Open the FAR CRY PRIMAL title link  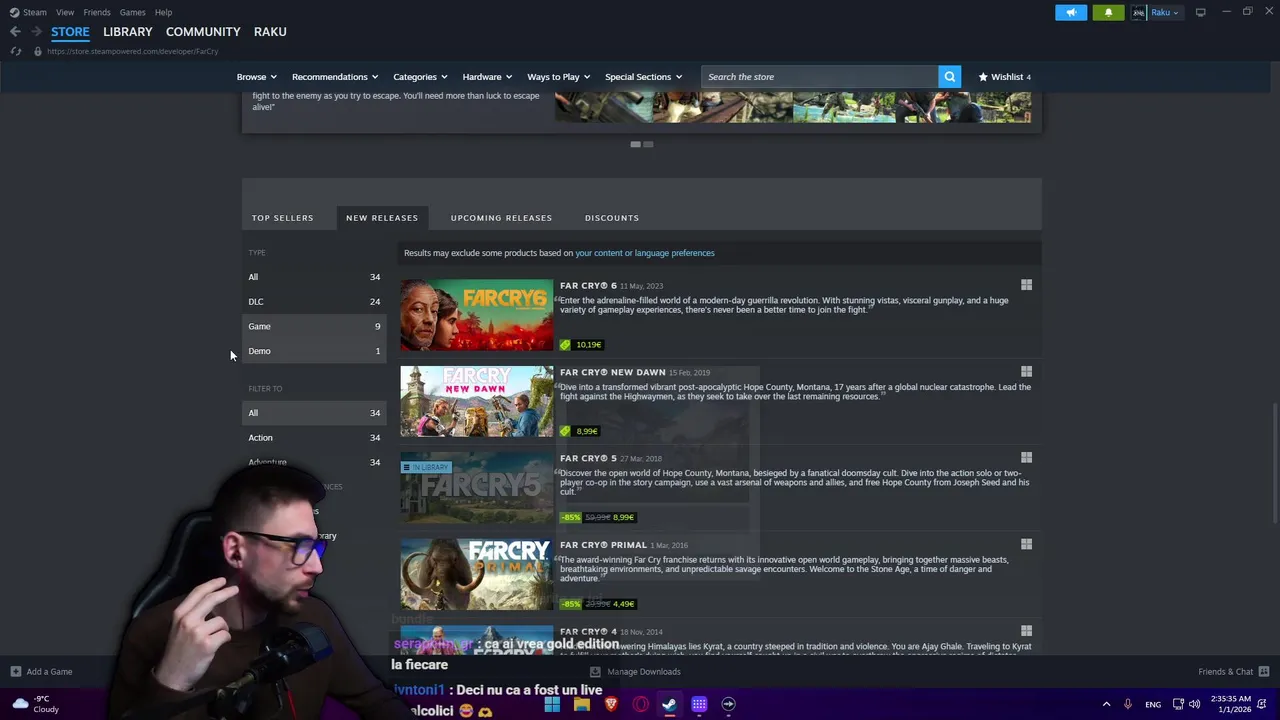pyautogui.click(x=603, y=545)
